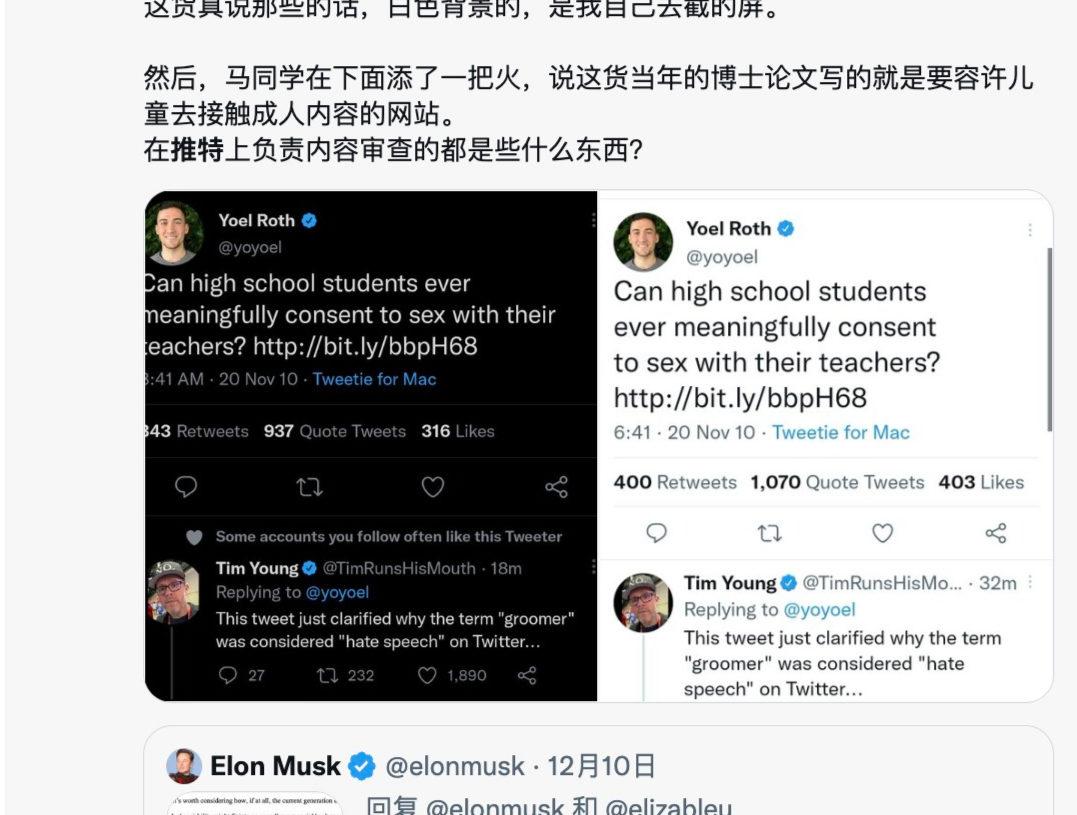1077x815 pixels.
Task: Click retweet icon in dark Yoel Roth tweet
Action: 309,487
